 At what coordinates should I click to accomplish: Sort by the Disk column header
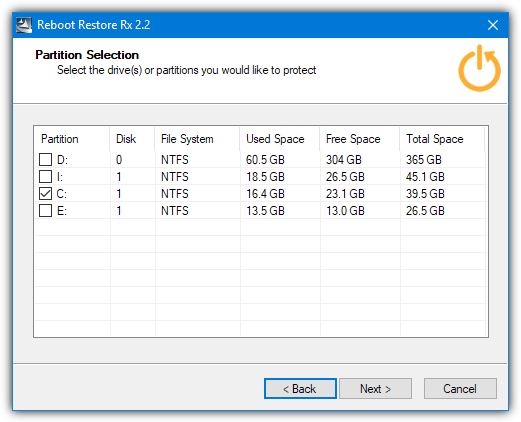pyautogui.click(x=132, y=139)
